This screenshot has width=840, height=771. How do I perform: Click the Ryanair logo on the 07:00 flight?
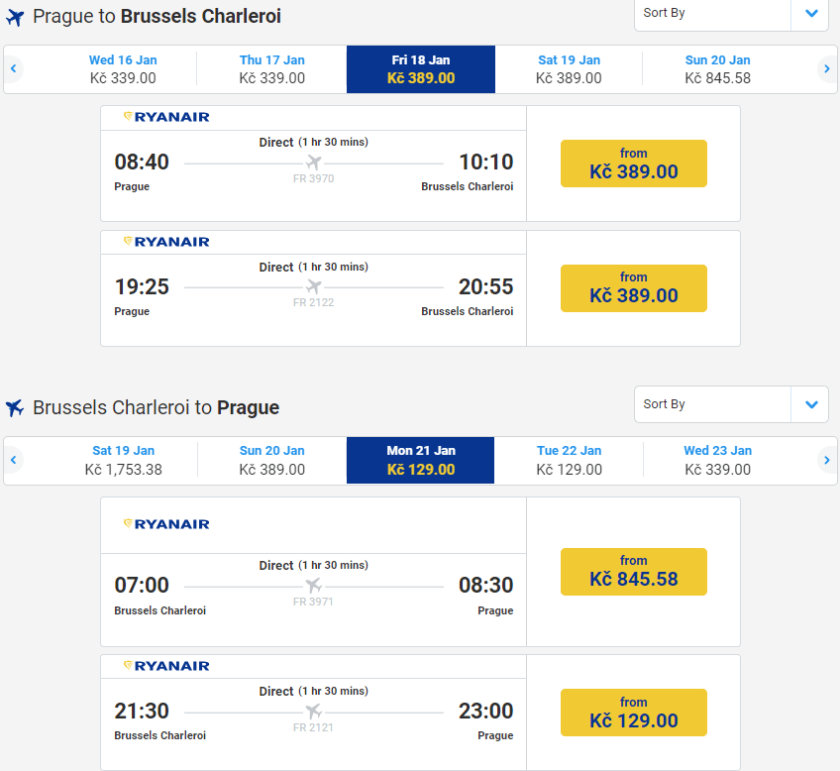pos(166,524)
